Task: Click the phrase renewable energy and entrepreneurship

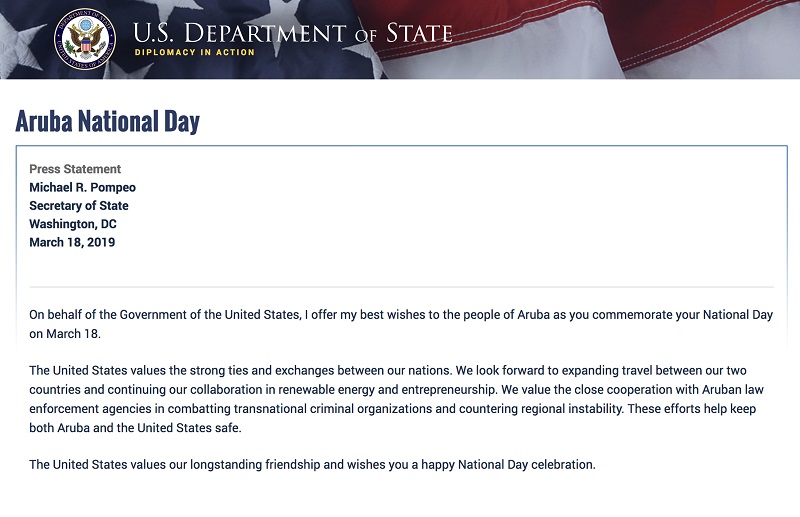Action: point(387,390)
